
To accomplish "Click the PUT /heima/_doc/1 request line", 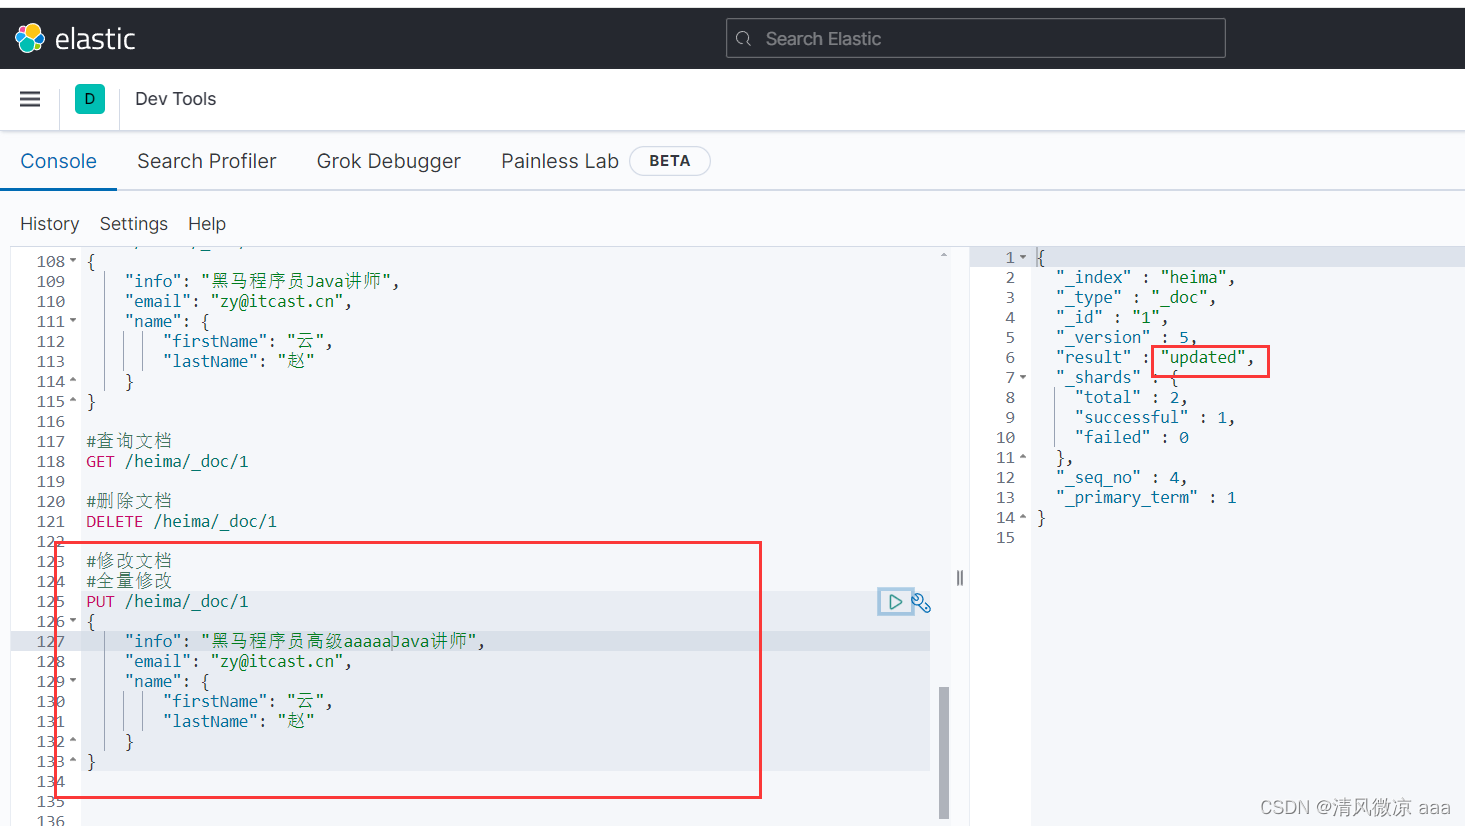I will pyautogui.click(x=167, y=601).
